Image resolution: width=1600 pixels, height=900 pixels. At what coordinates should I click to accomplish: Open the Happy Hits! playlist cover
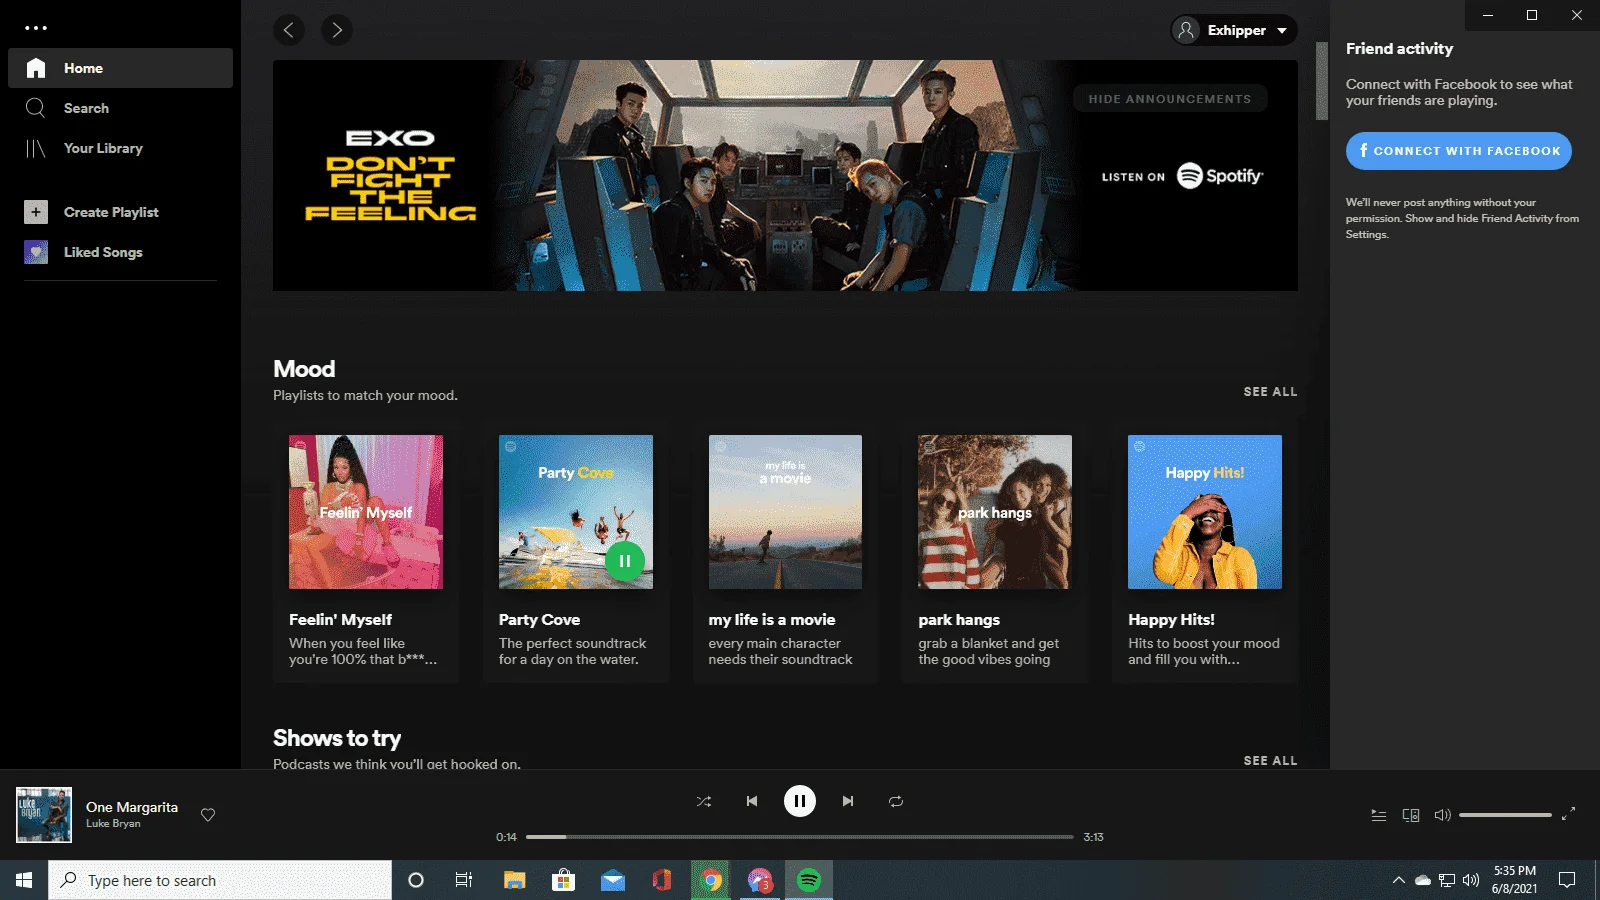[x=1205, y=512]
